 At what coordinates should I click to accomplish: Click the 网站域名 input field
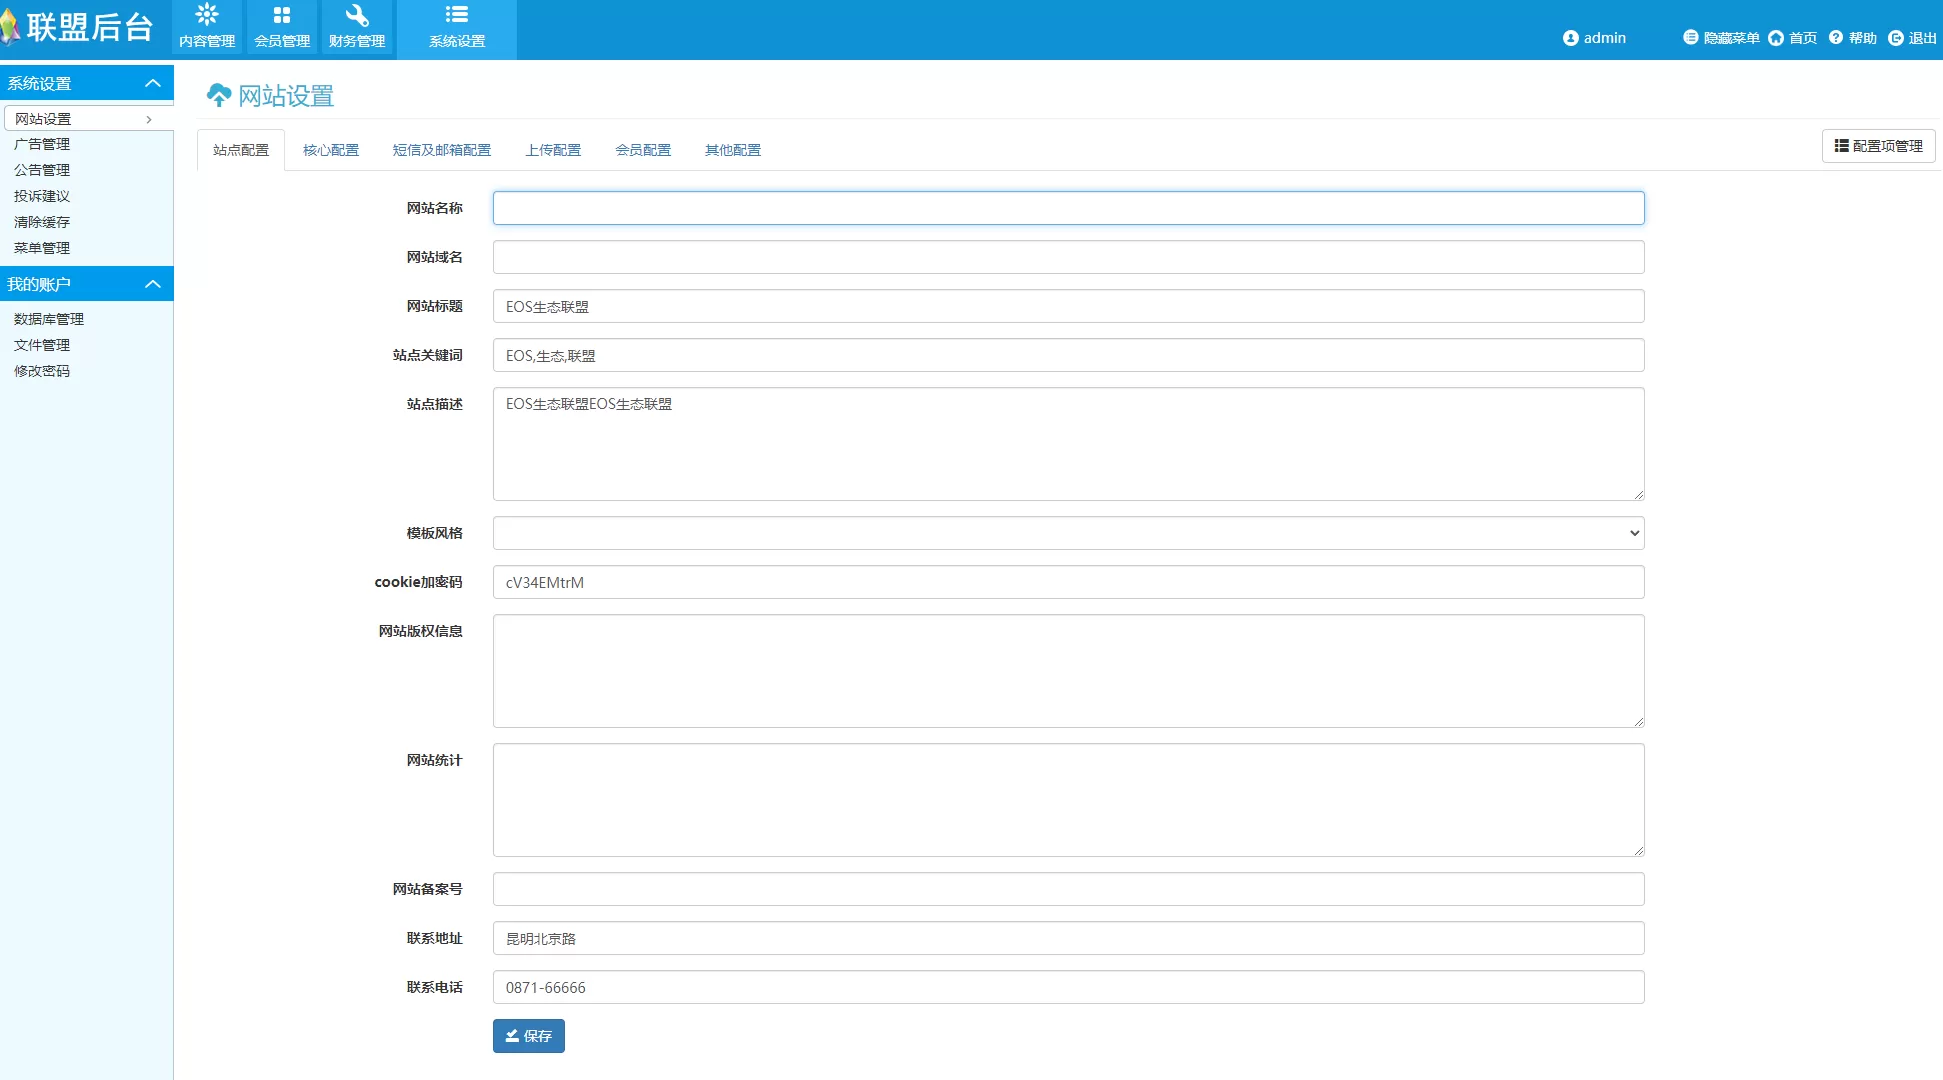[1068, 257]
